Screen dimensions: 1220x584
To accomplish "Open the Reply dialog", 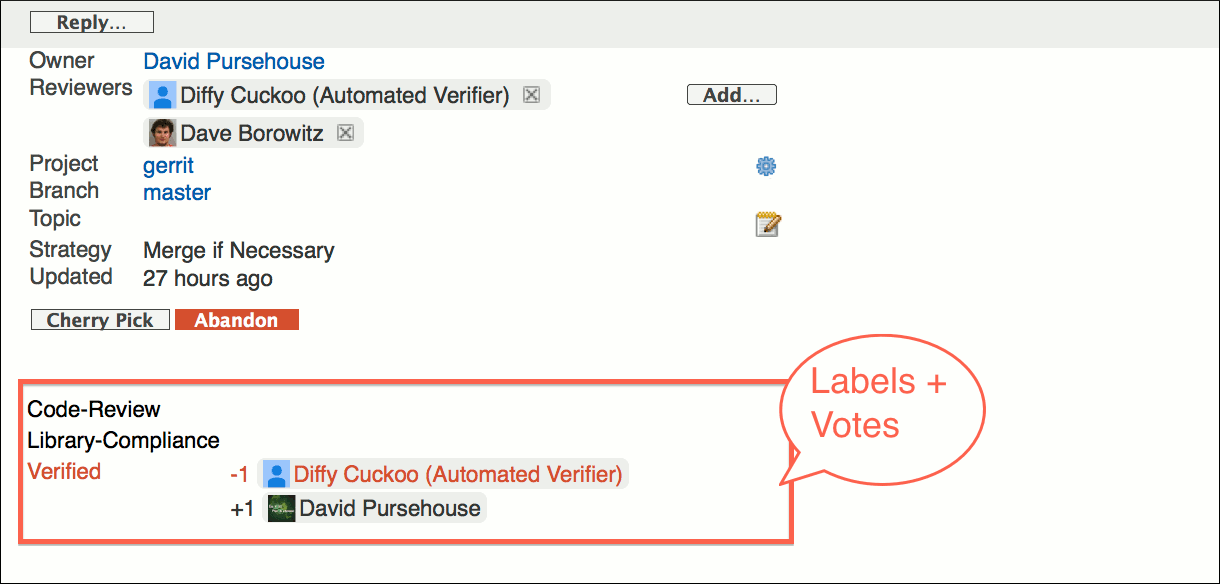I will tap(91, 21).
